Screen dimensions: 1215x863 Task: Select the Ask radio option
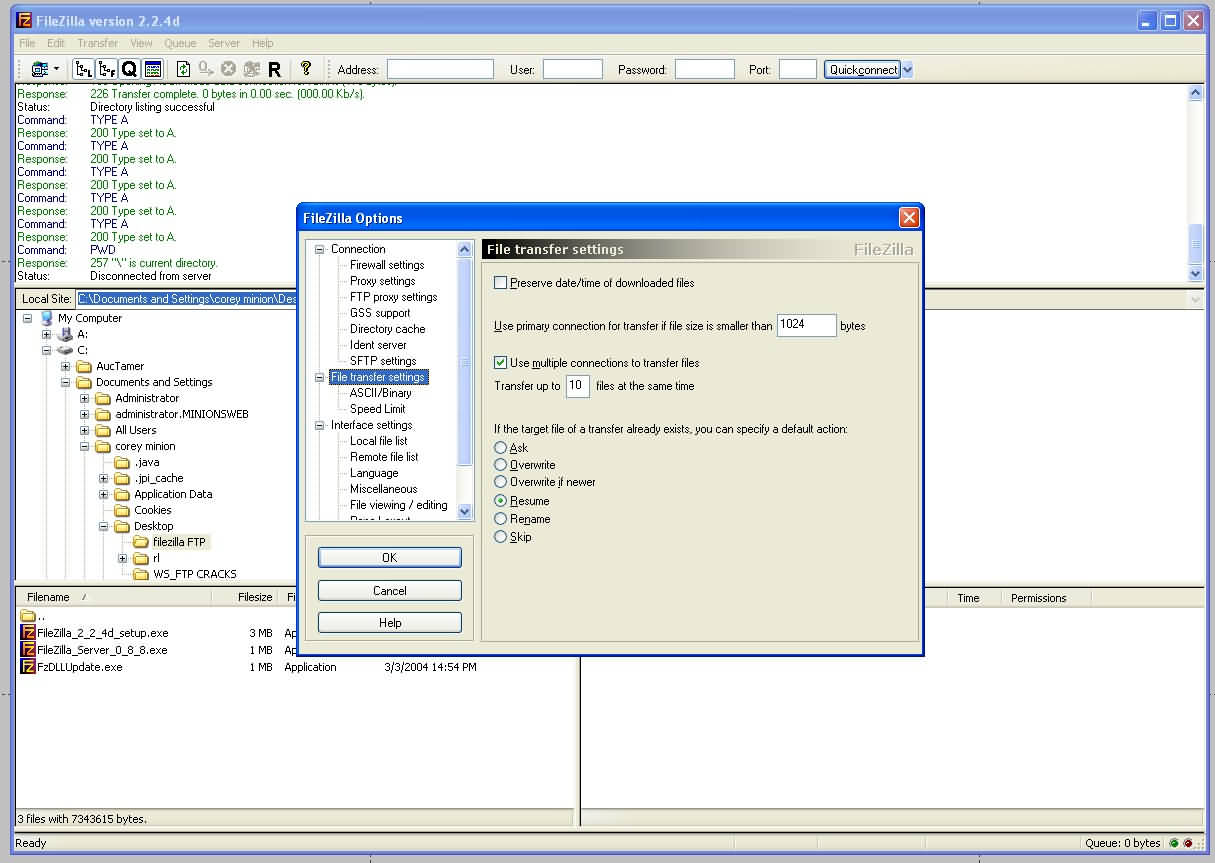click(501, 447)
